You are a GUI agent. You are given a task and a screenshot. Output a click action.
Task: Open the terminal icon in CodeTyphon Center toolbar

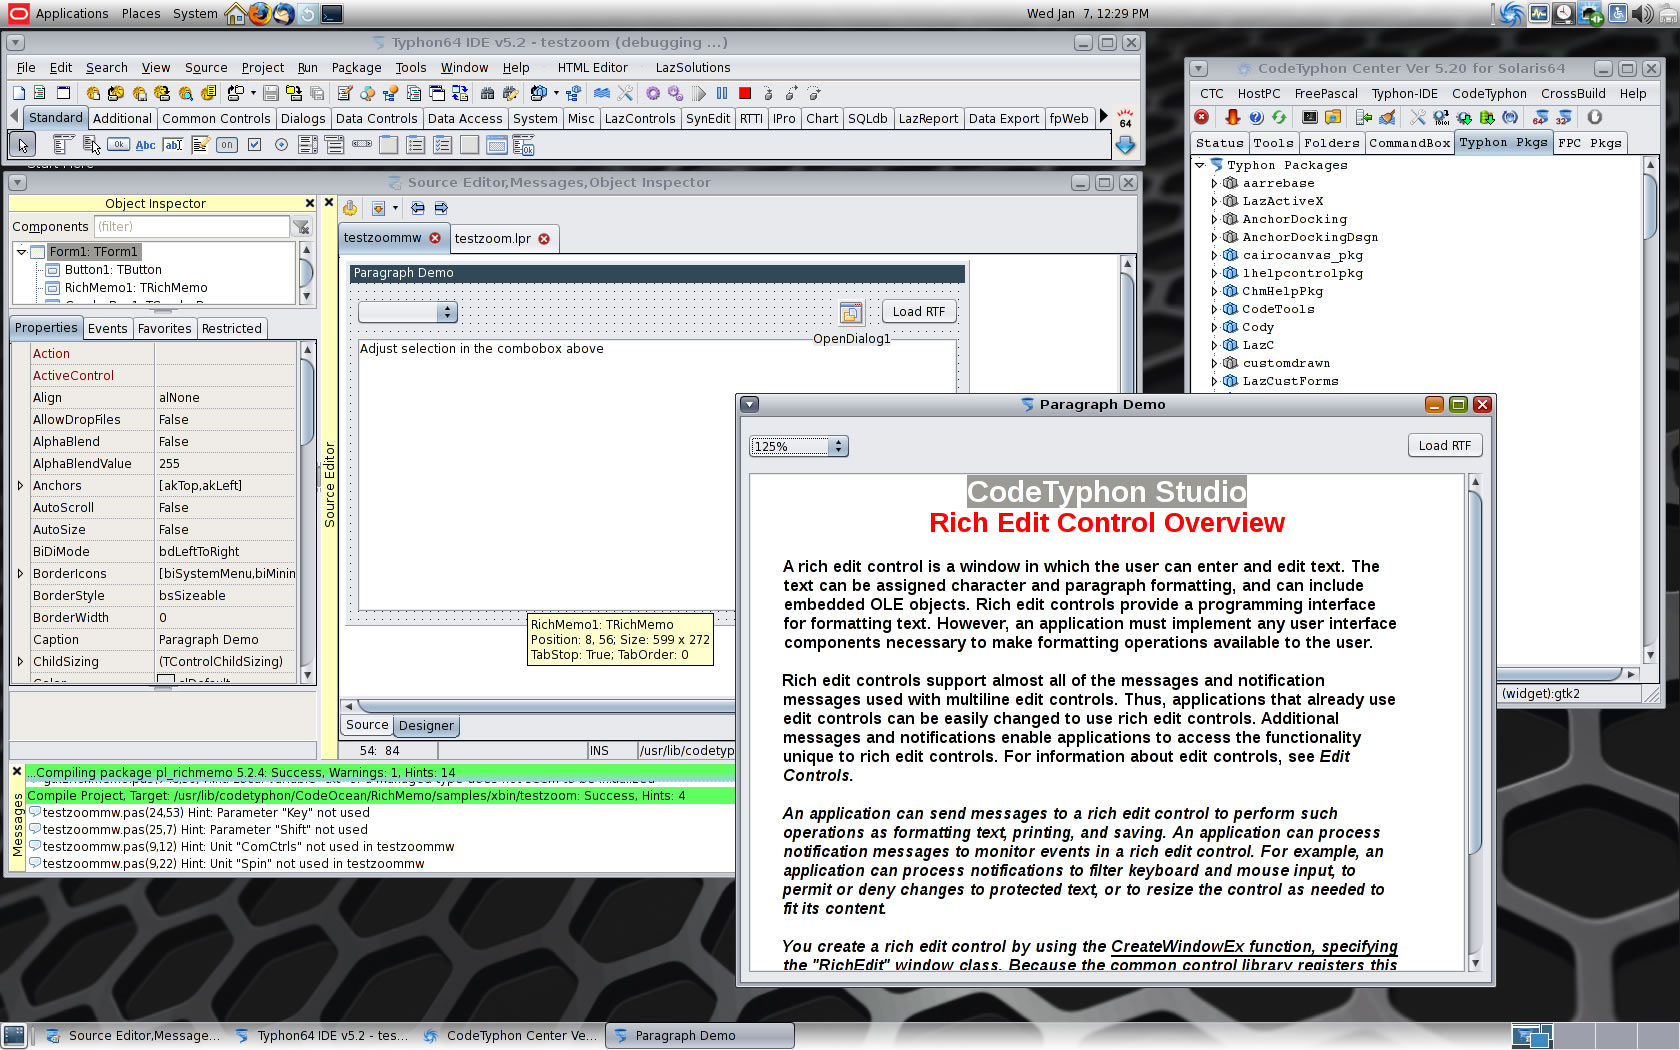(x=1310, y=117)
